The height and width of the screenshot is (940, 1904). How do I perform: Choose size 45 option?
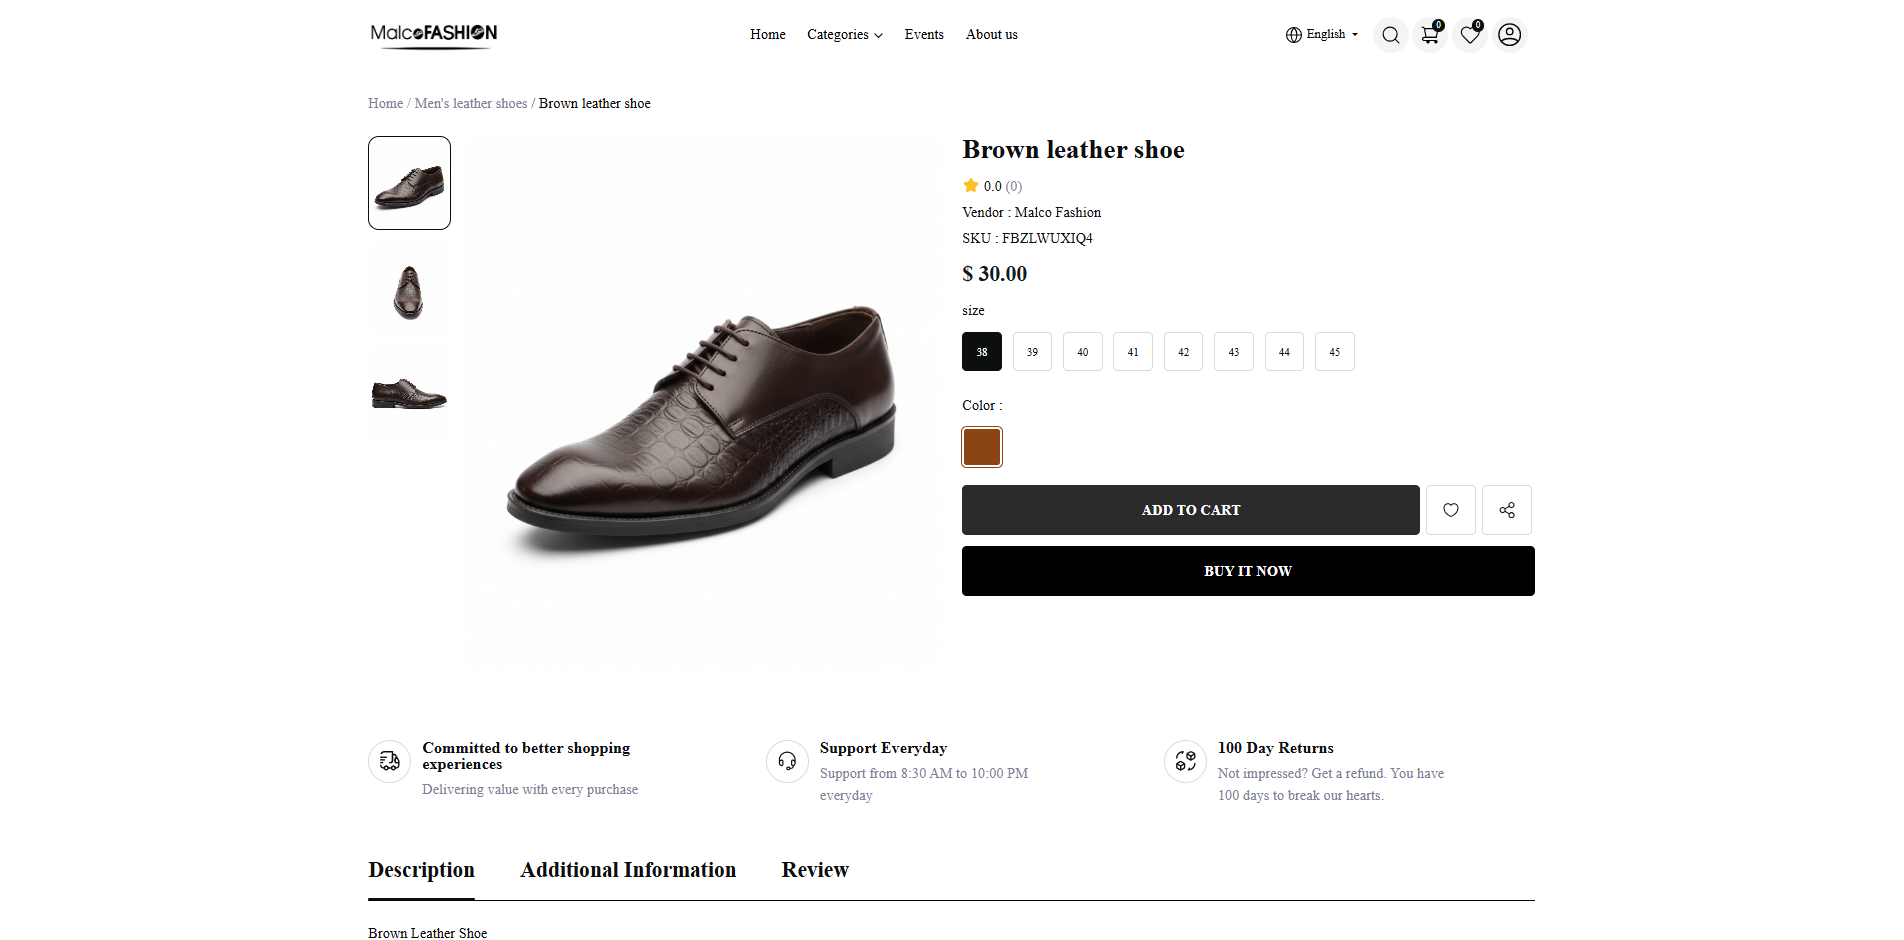[1334, 352]
